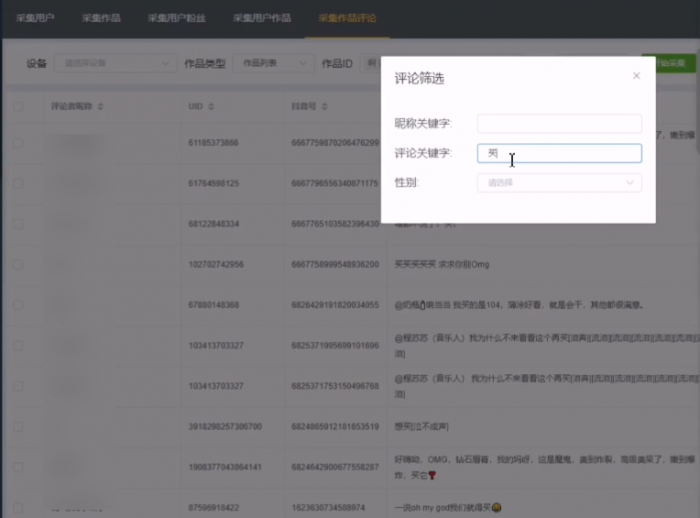Switch to the 采集用户 tab
The width and height of the screenshot is (700, 518).
pyautogui.click(x=35, y=18)
